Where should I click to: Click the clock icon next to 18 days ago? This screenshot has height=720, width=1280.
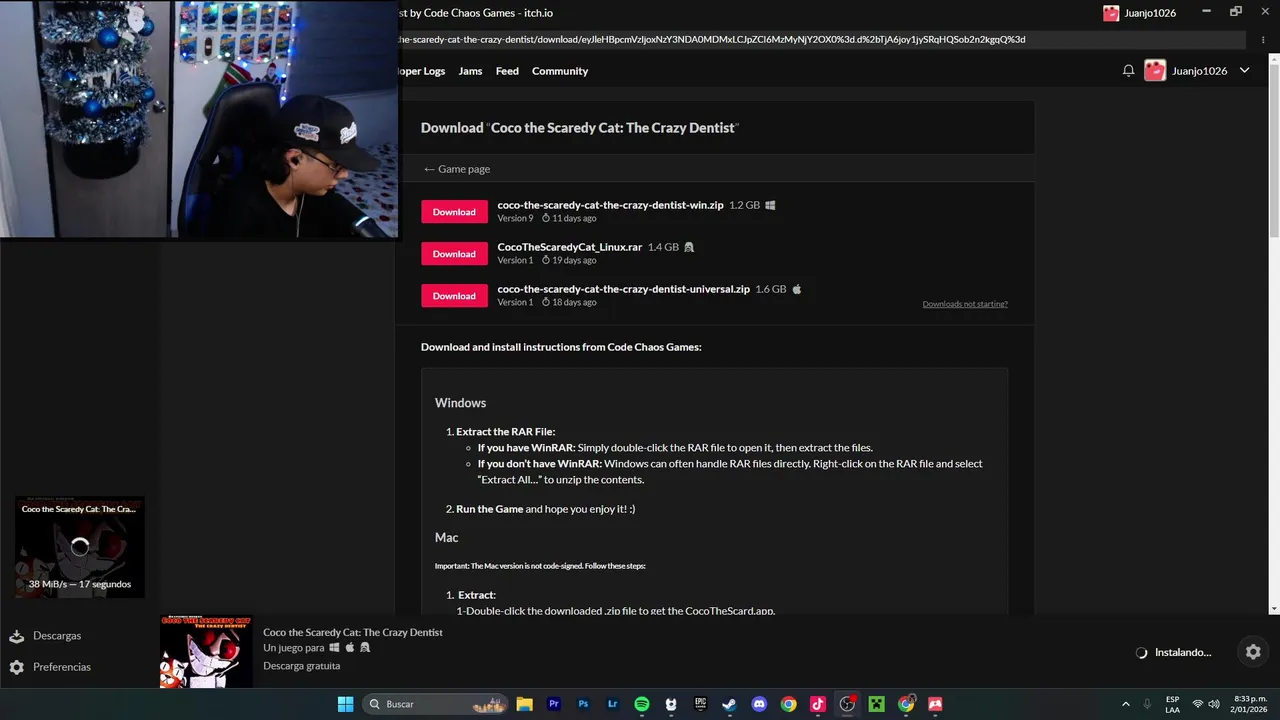pos(546,302)
